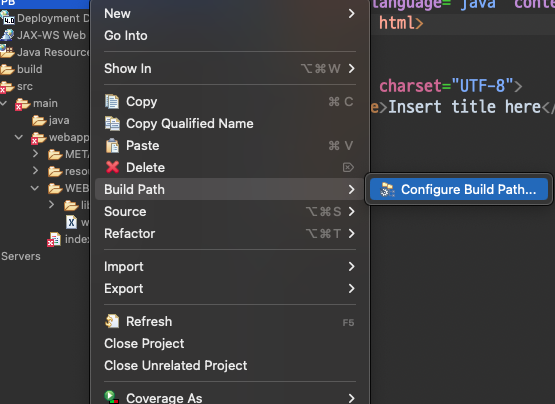Open the Export submenu
555x404 pixels.
tap(229, 288)
